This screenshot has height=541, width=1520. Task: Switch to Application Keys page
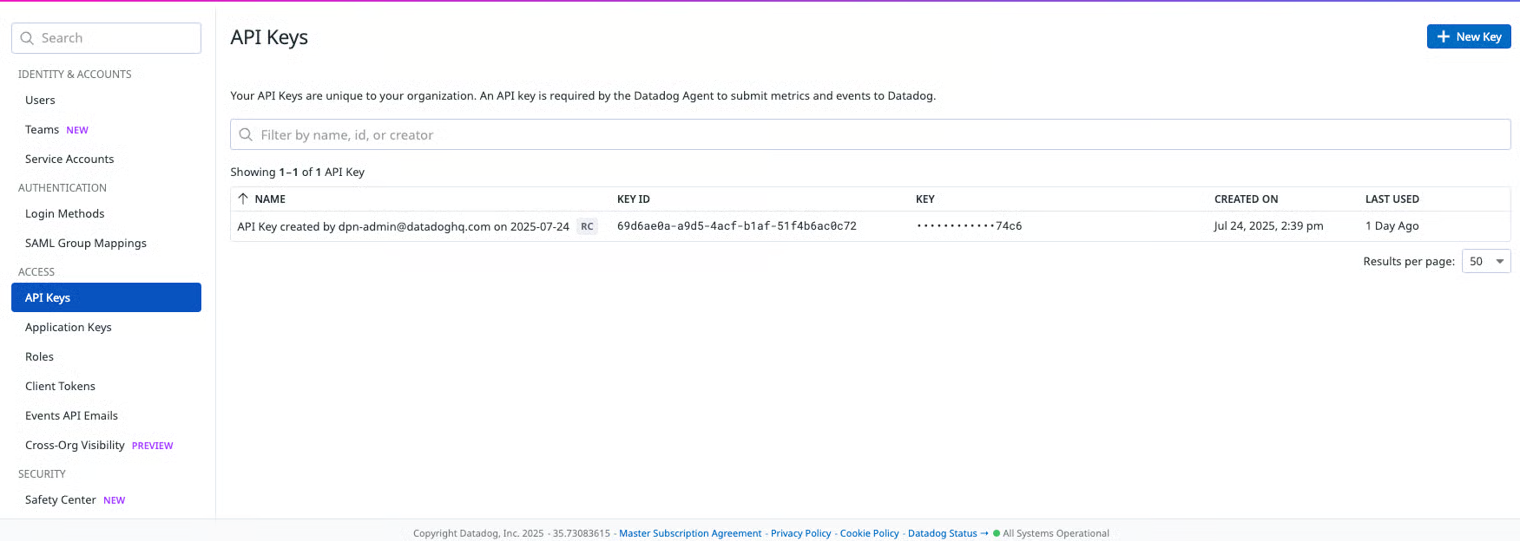pos(68,327)
